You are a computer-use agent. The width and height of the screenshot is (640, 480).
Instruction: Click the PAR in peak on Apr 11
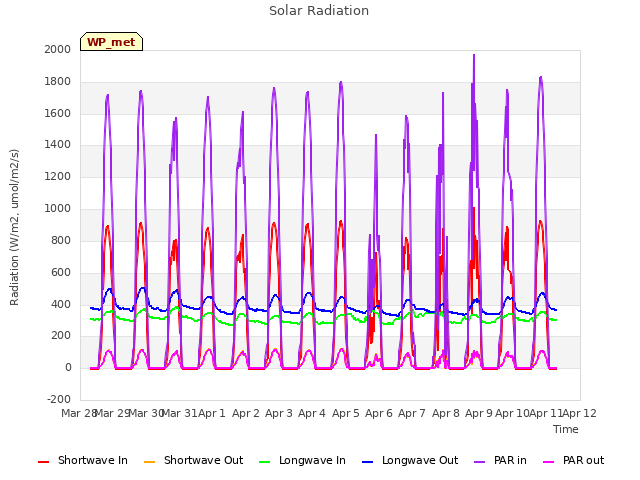(x=541, y=78)
